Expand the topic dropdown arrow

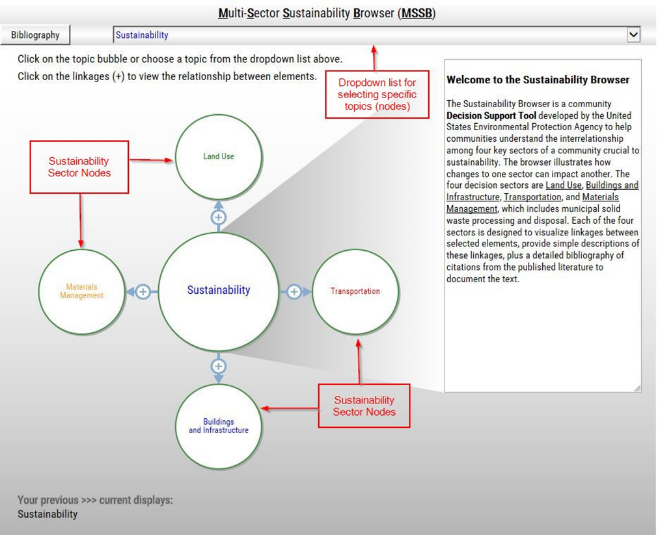[632, 35]
